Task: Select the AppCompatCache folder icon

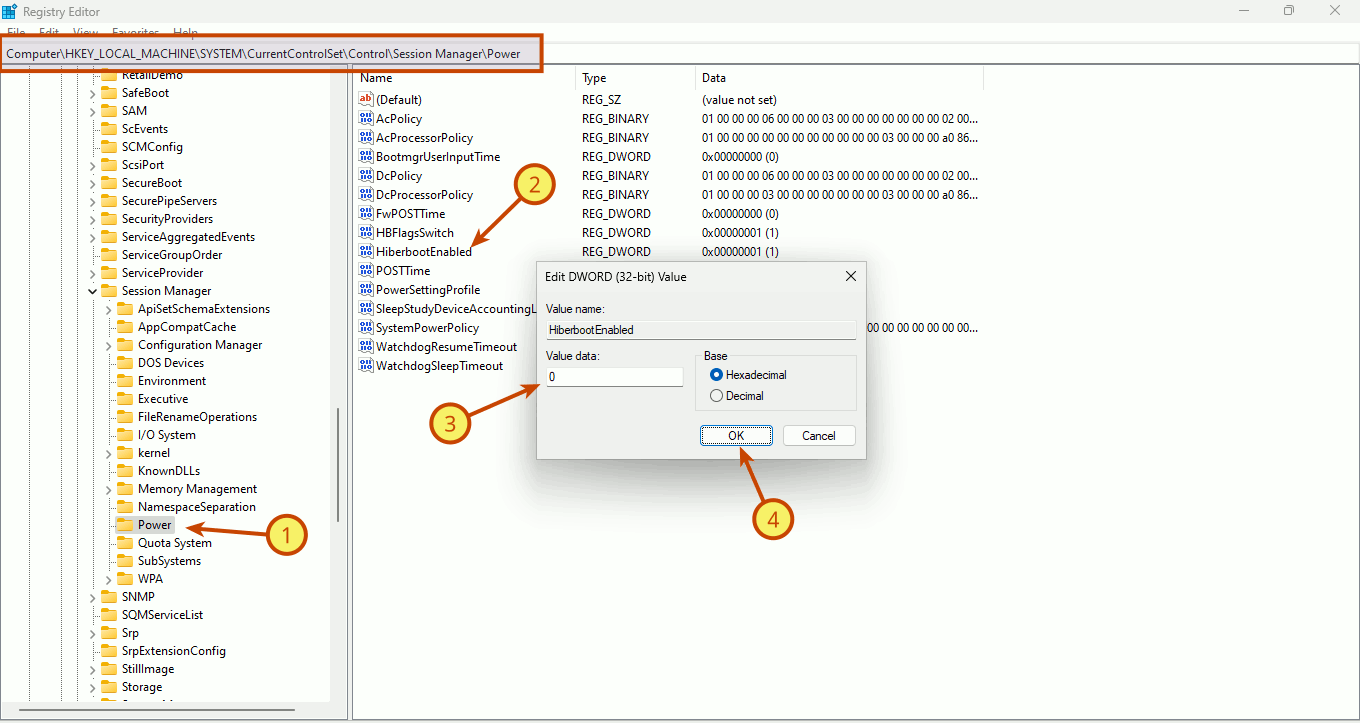Action: 125,327
